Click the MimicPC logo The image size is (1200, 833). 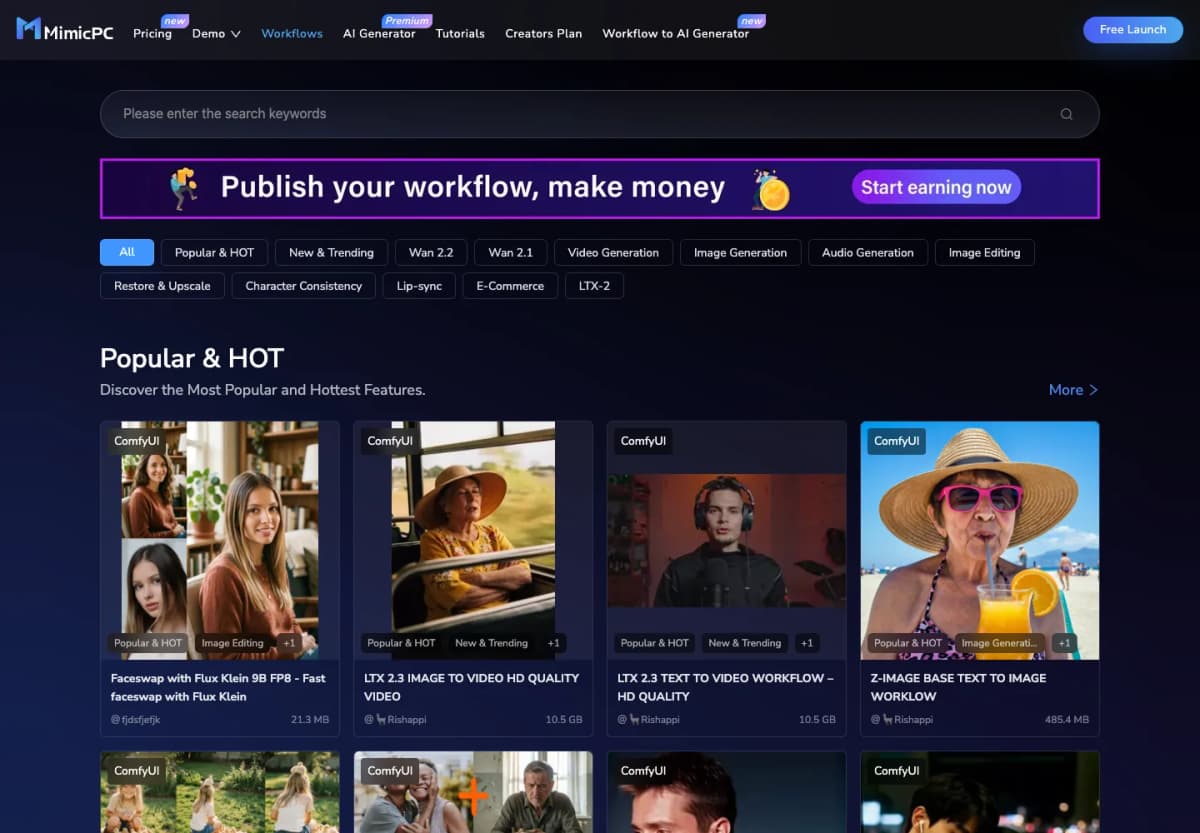[65, 29]
